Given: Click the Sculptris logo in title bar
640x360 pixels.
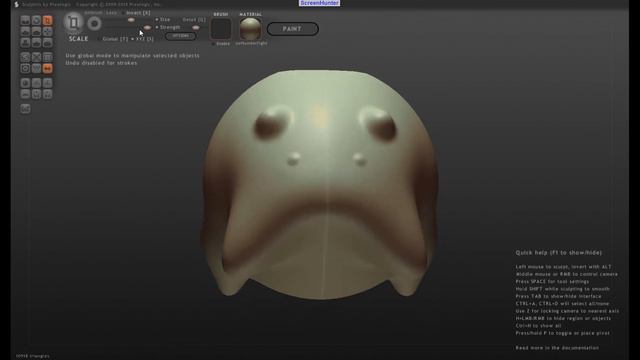Looking at the screenshot, I should (16, 4).
